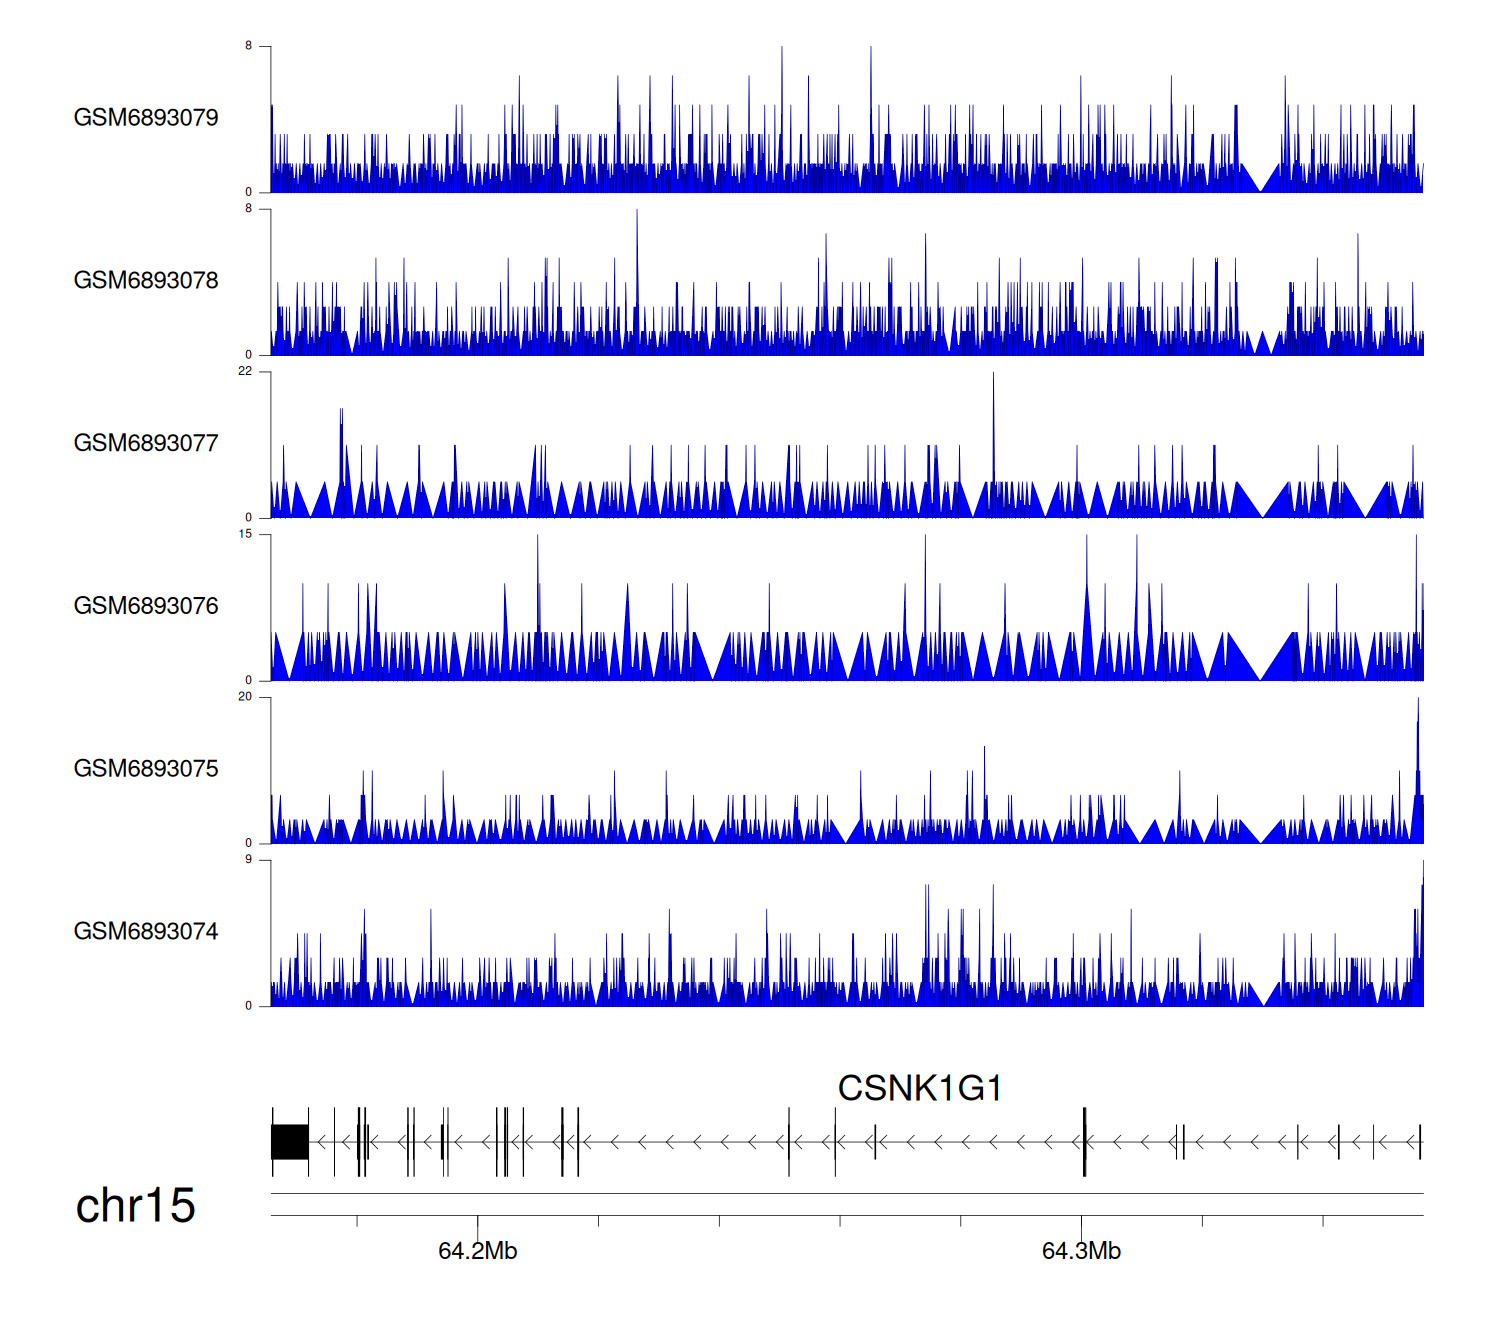The height and width of the screenshot is (1320, 1500).
Task: Click the y-axis maximum 8 on GSM6893079
Action: [248, 46]
